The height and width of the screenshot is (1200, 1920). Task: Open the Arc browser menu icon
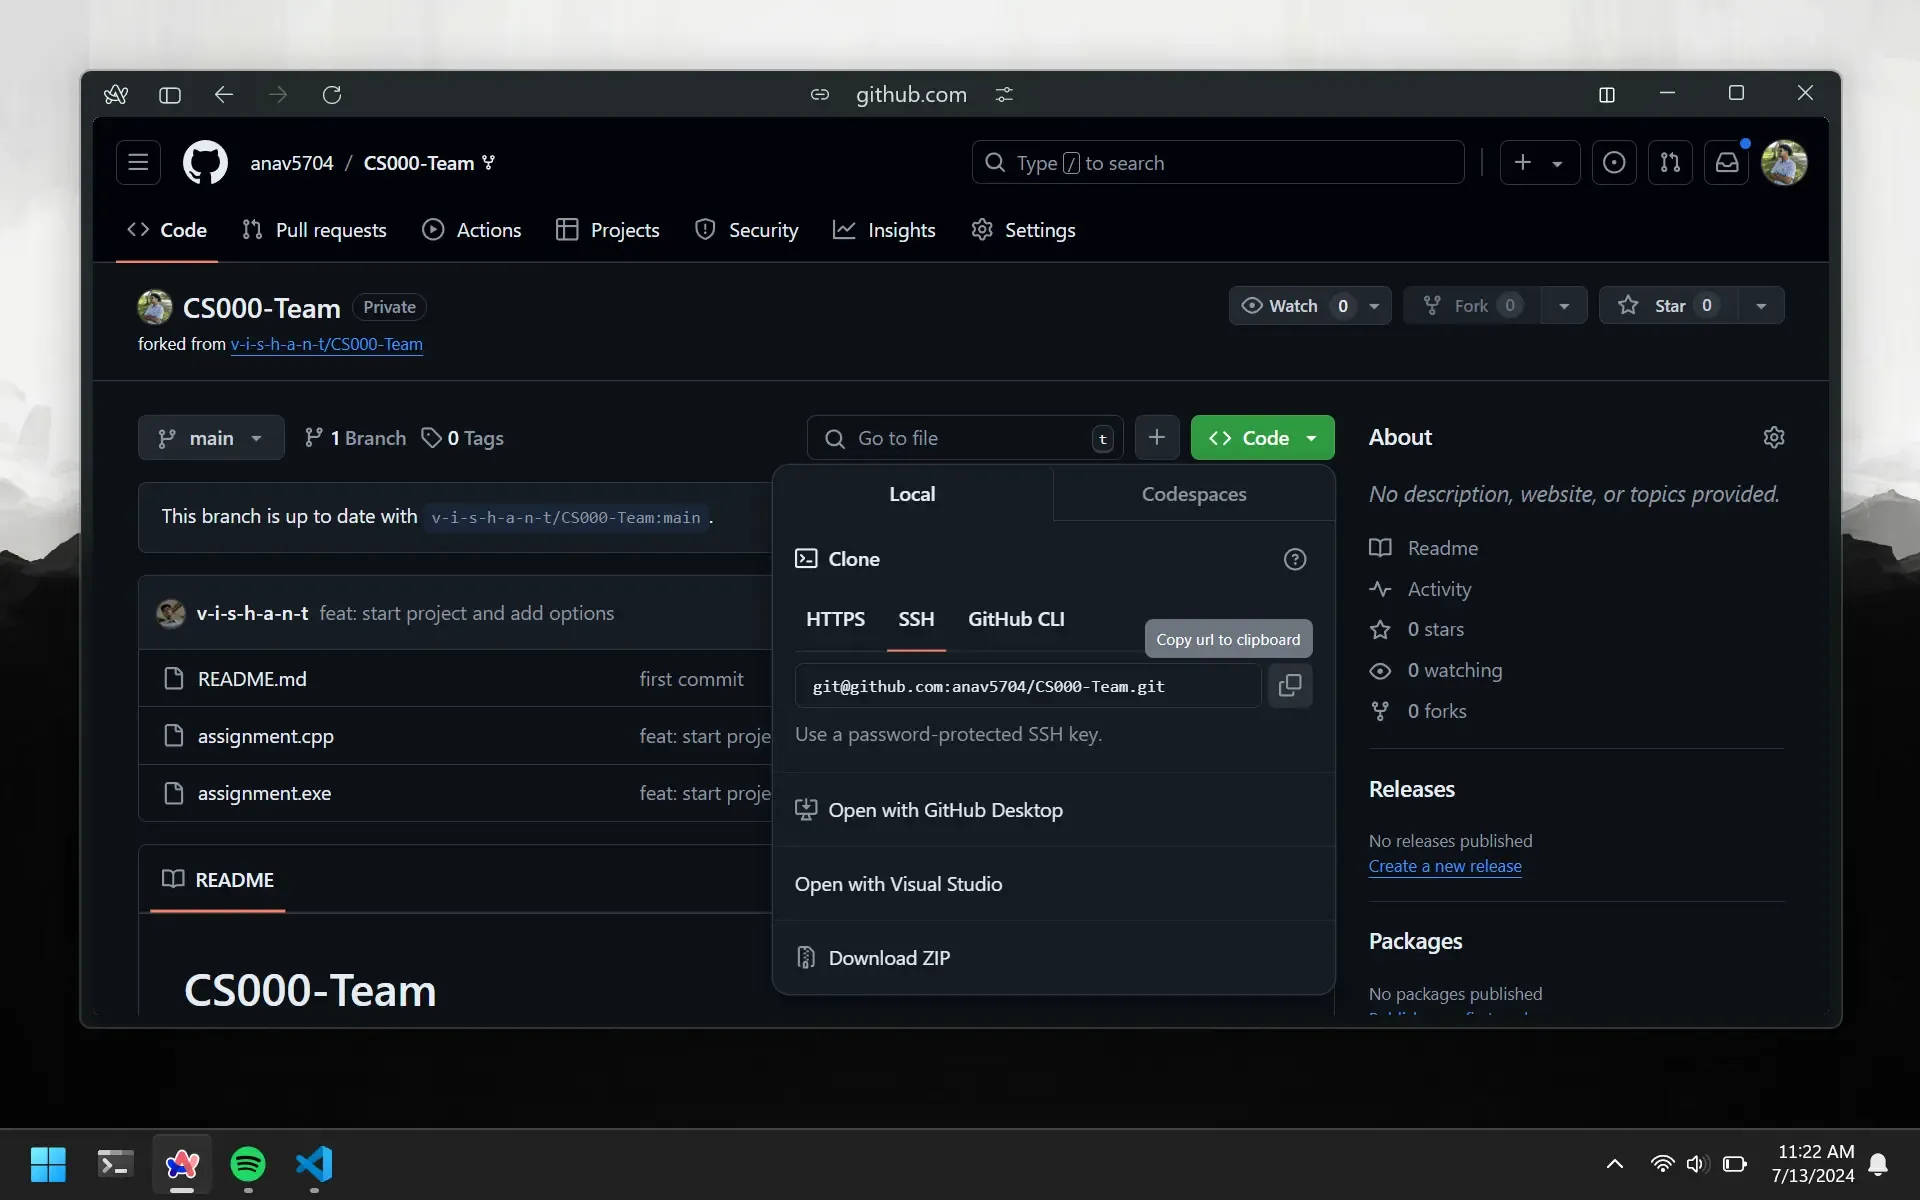(x=116, y=94)
